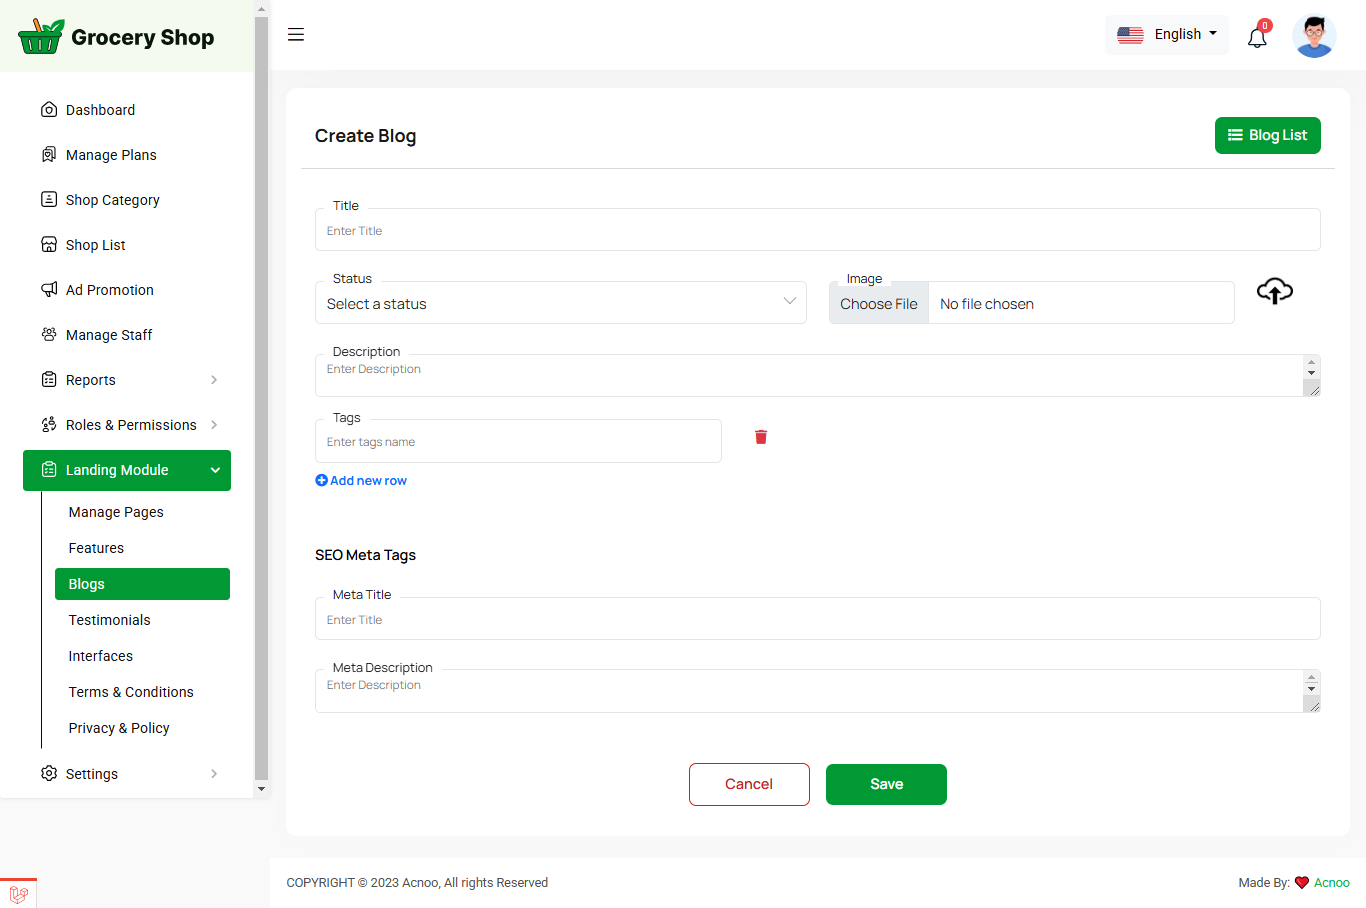Expand the Reports sidebar submenu
The image size is (1366, 908).
[127, 380]
